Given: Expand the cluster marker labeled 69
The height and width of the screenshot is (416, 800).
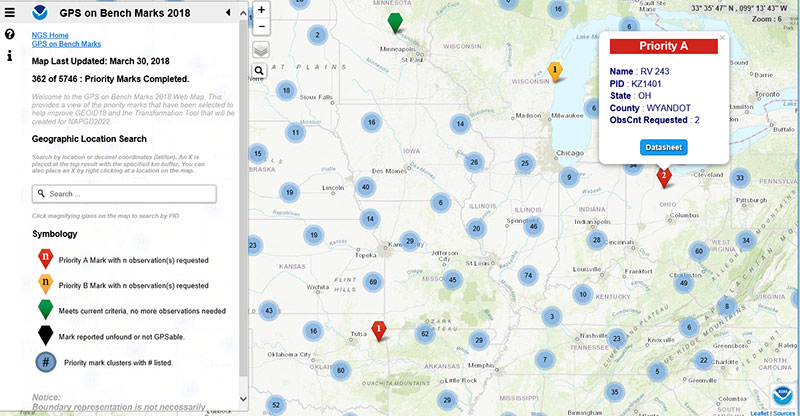Looking at the screenshot, I should coord(373,283).
